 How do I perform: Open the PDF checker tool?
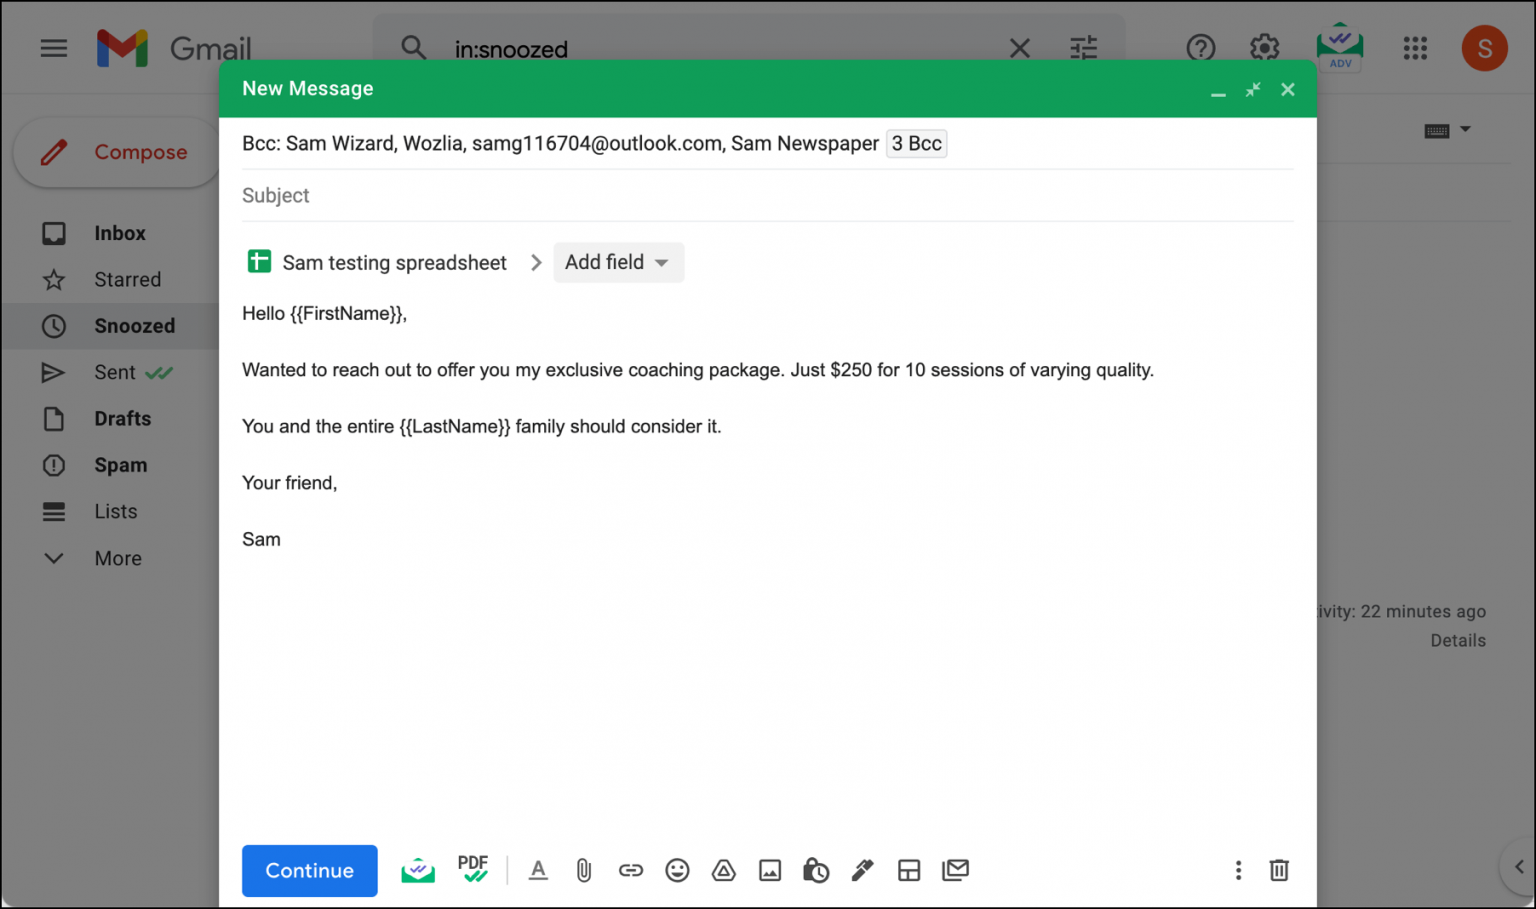473,870
